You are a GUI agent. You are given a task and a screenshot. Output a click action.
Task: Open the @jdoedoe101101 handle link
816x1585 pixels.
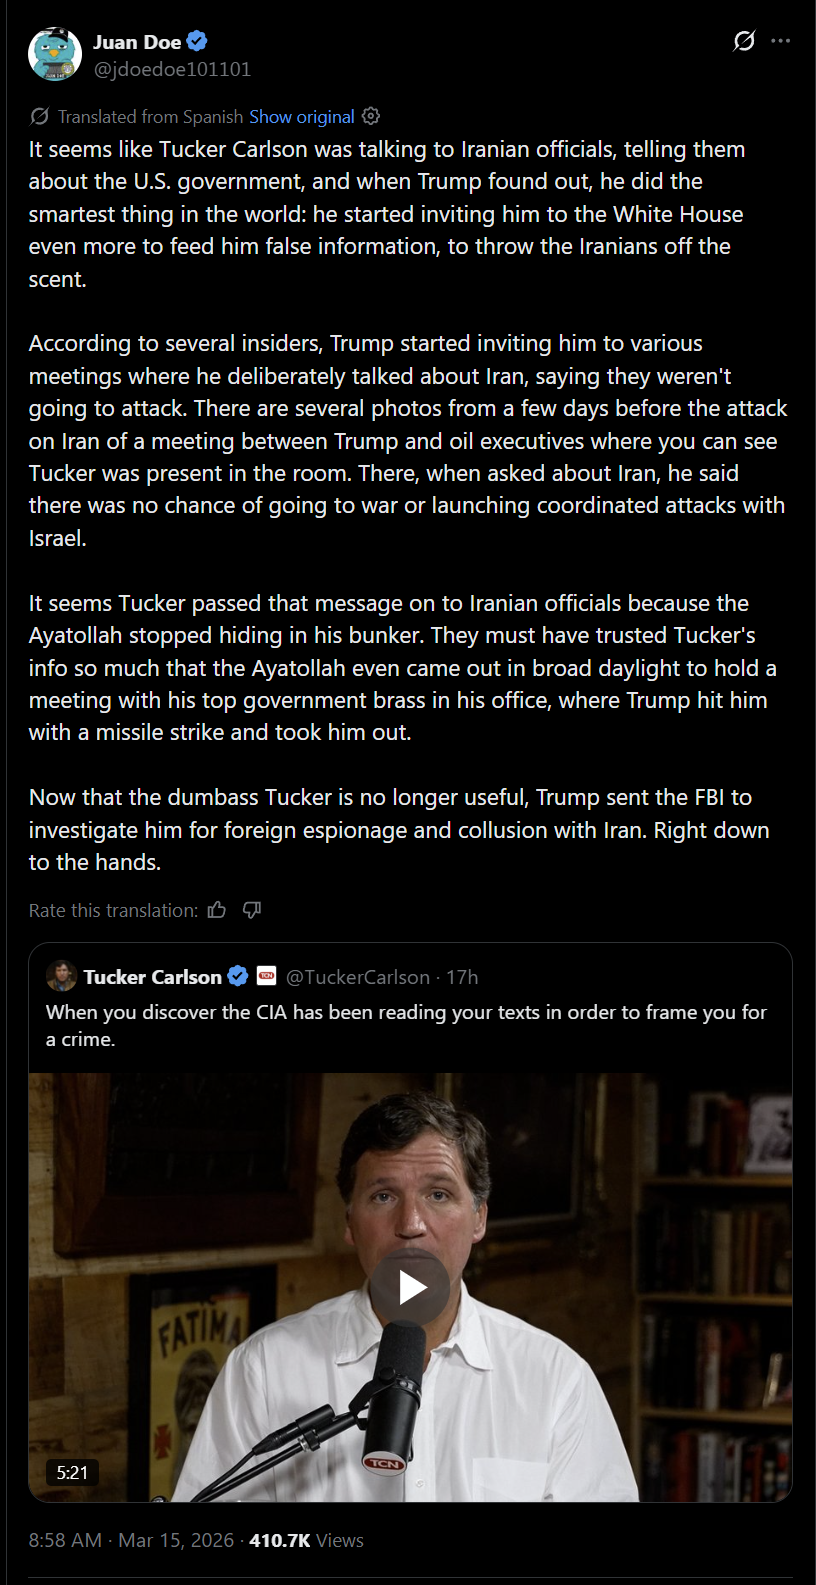tap(172, 70)
